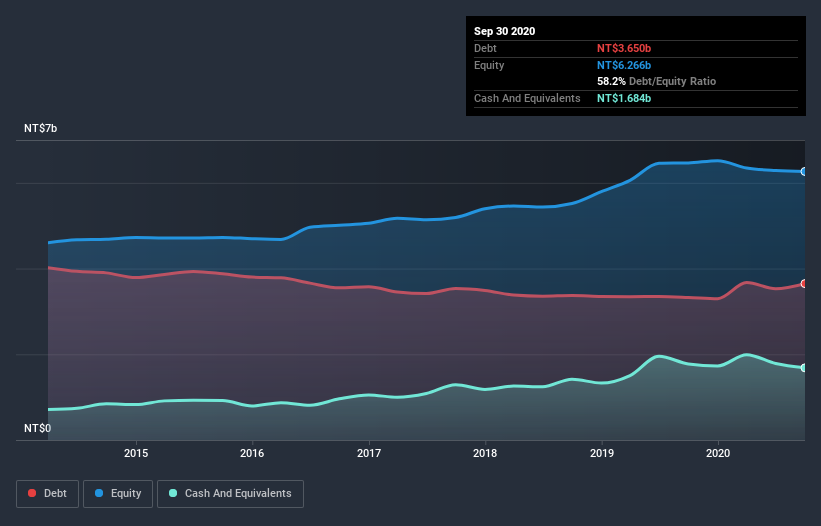This screenshot has height=526, width=821.
Task: Click the Debt label in tooltip
Action: (485, 48)
